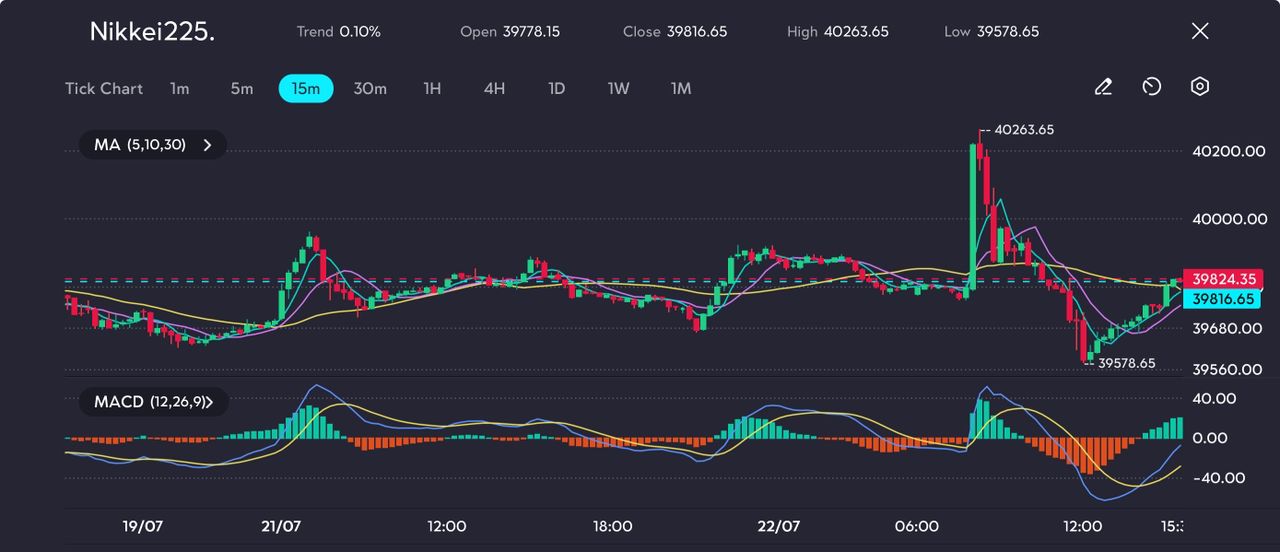1280x552 pixels.
Task: Choose the 1H timeframe
Action: click(x=432, y=89)
